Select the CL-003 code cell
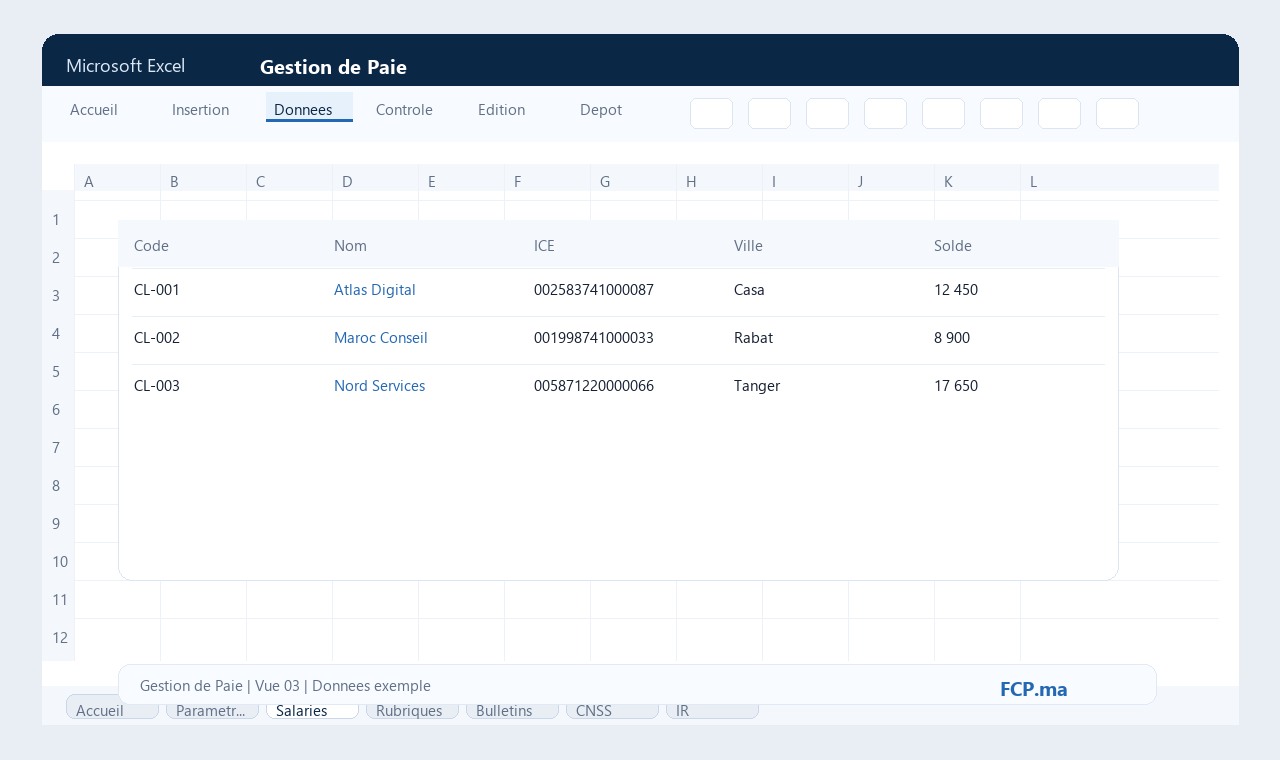This screenshot has width=1280, height=760. click(x=157, y=386)
